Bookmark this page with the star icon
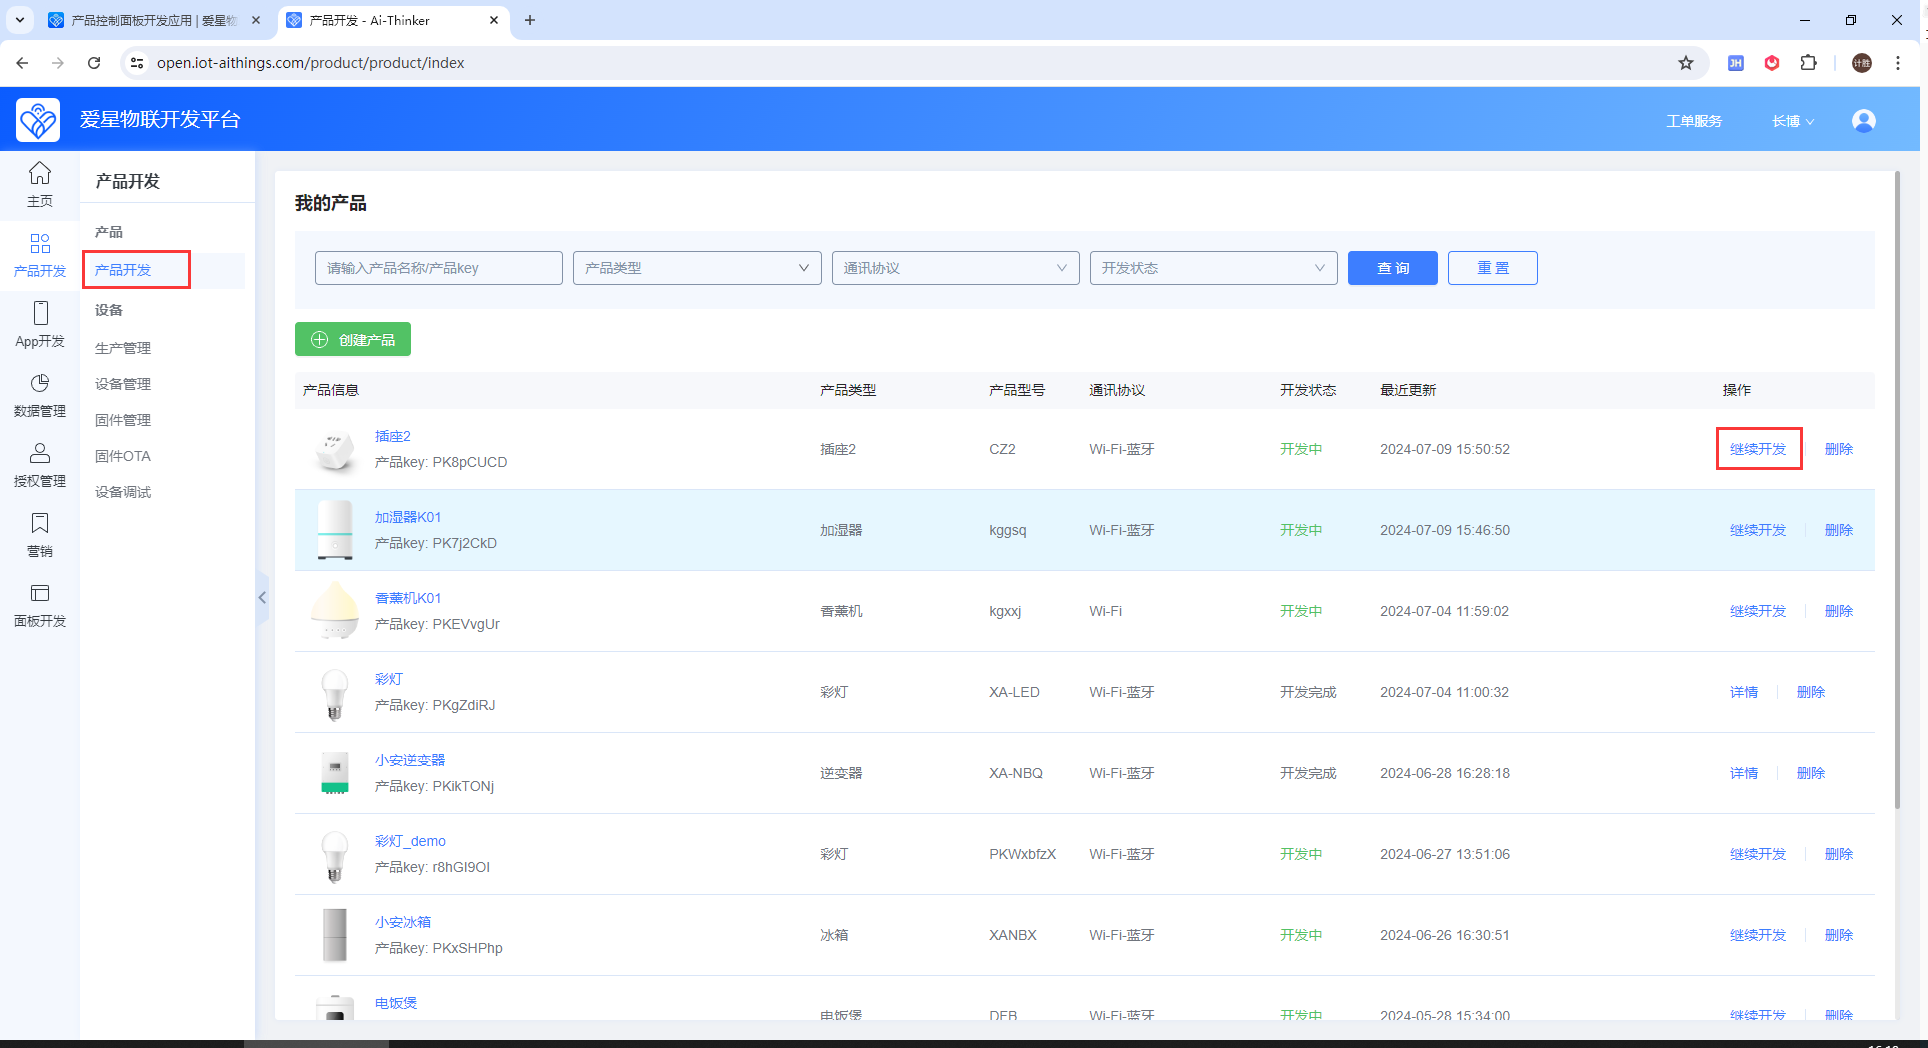This screenshot has width=1928, height=1048. tap(1686, 63)
